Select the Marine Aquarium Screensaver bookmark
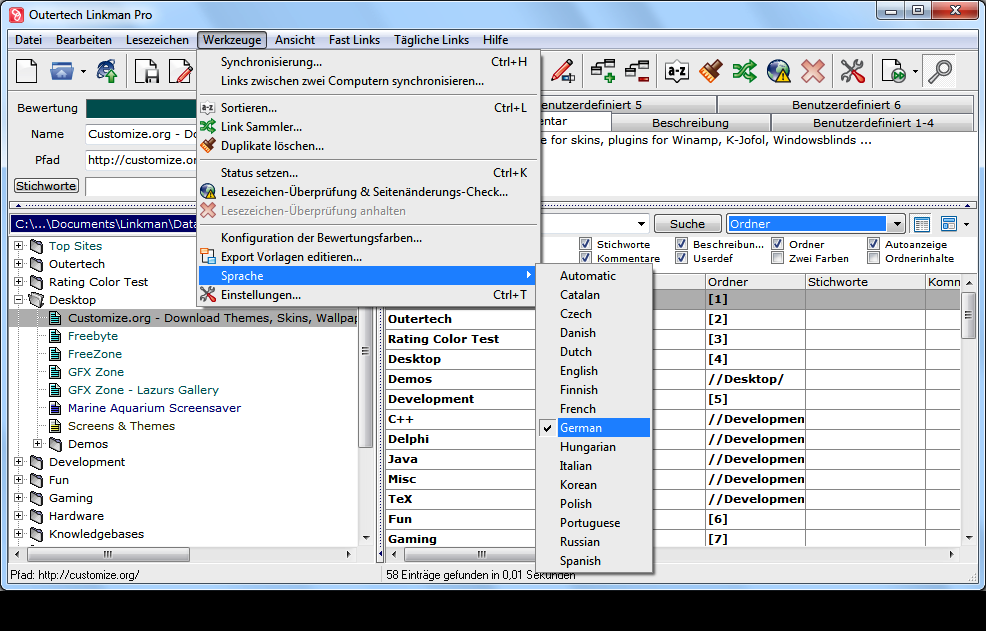986x631 pixels. click(x=154, y=408)
